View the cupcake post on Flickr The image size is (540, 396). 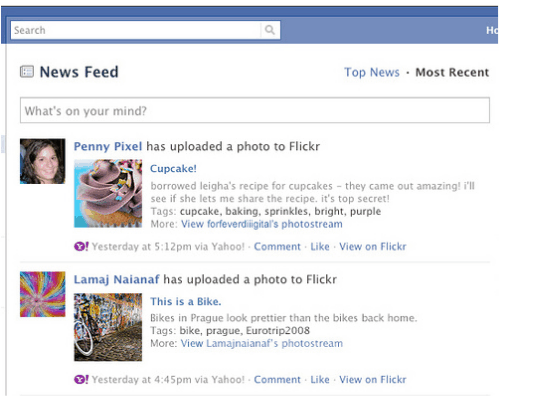point(373,247)
